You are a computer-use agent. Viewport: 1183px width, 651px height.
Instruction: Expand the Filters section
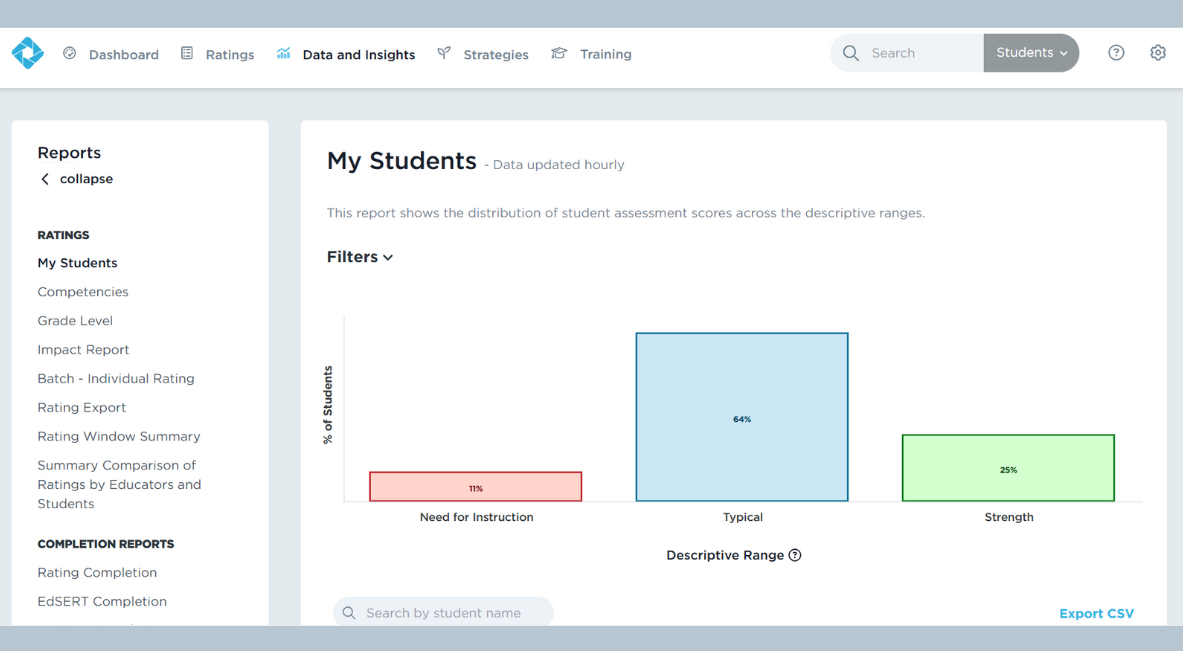coord(360,257)
